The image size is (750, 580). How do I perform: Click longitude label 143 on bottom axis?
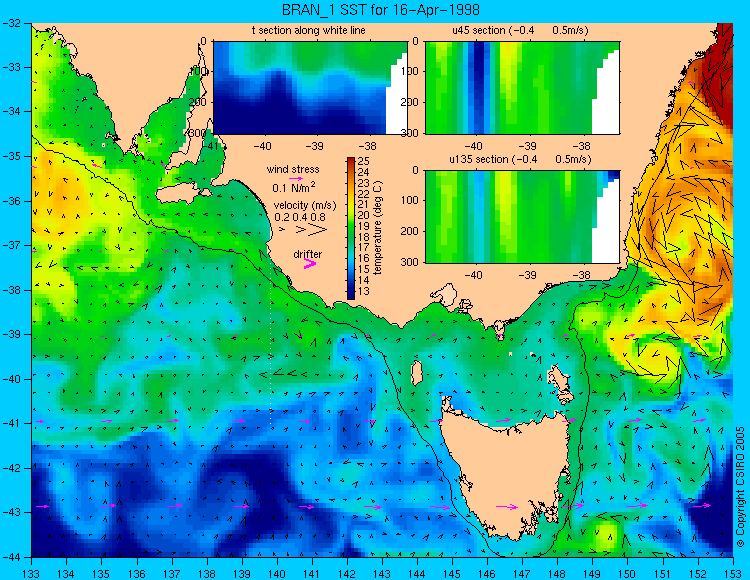click(x=382, y=574)
